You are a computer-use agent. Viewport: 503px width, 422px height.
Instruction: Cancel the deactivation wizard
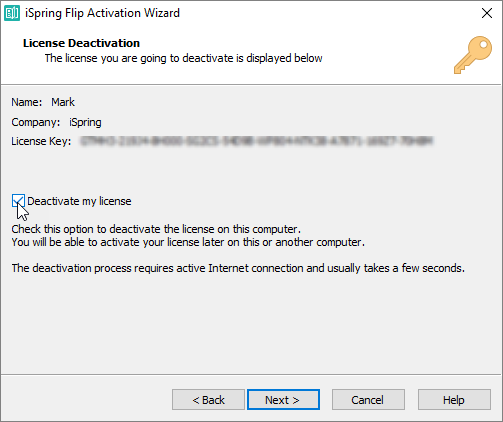368,400
